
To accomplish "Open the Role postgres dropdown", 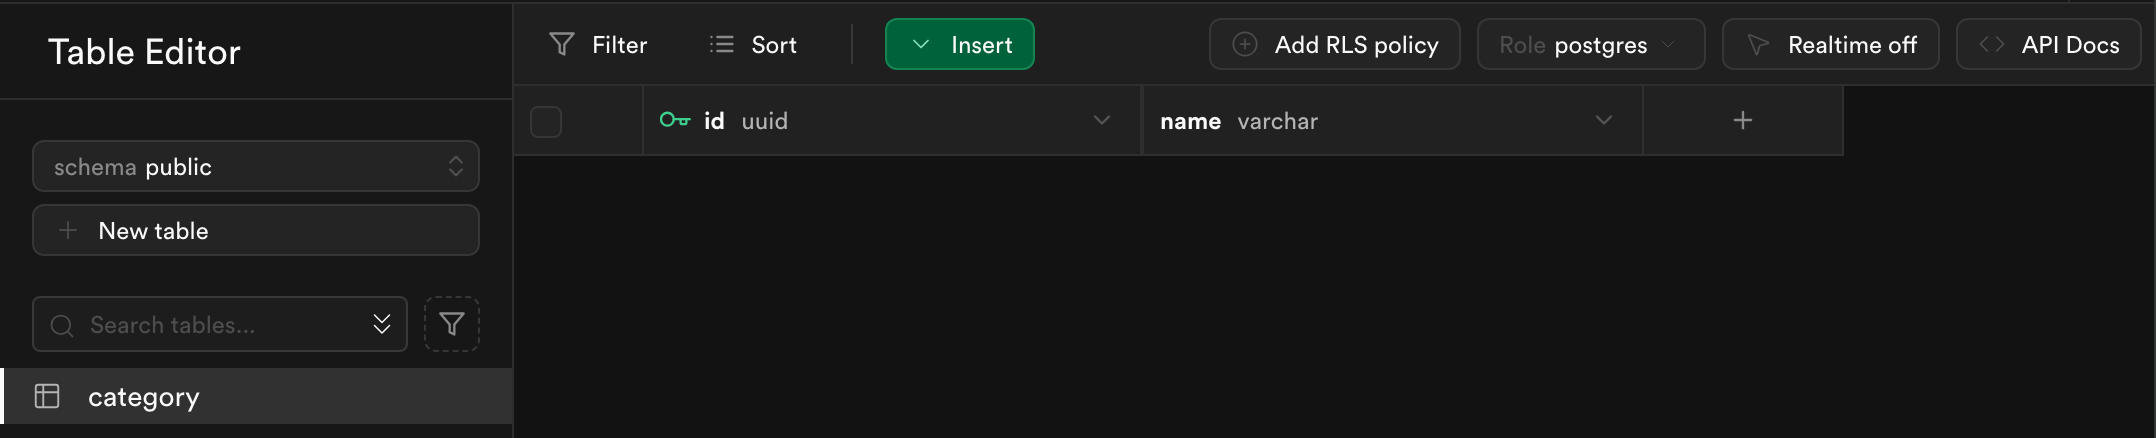I will click(1591, 44).
